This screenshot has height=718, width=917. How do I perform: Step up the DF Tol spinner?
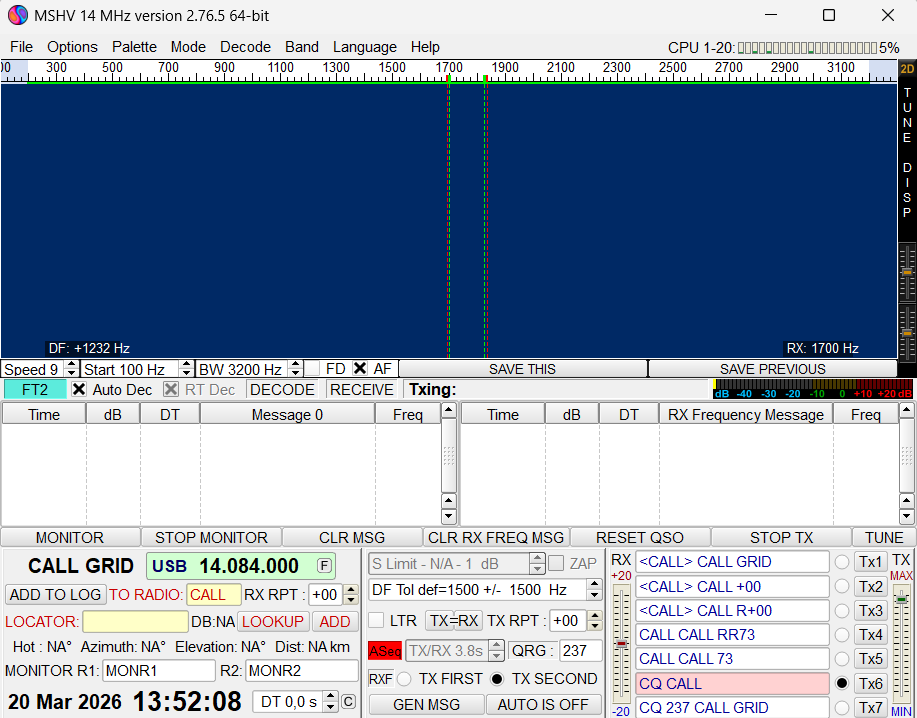(x=594, y=585)
